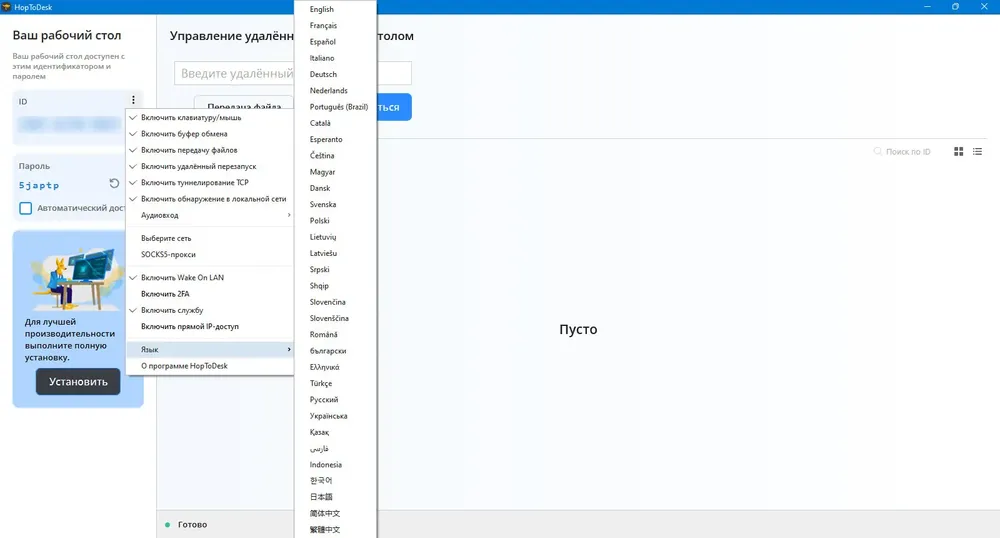Switch to list view of sessions
Image resolution: width=1000 pixels, height=538 pixels.
977,151
